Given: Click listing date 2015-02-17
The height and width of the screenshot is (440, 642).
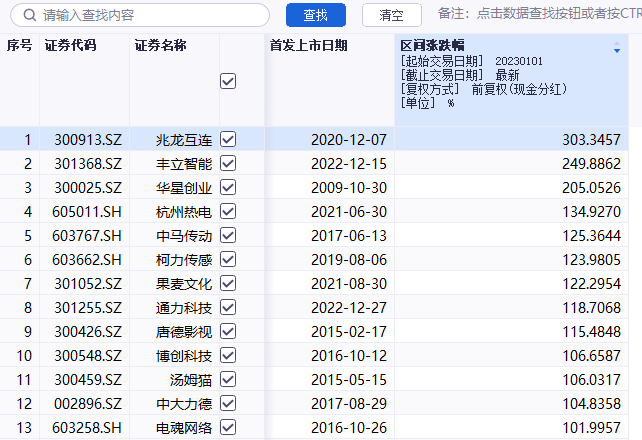Looking at the screenshot, I should [x=349, y=332].
